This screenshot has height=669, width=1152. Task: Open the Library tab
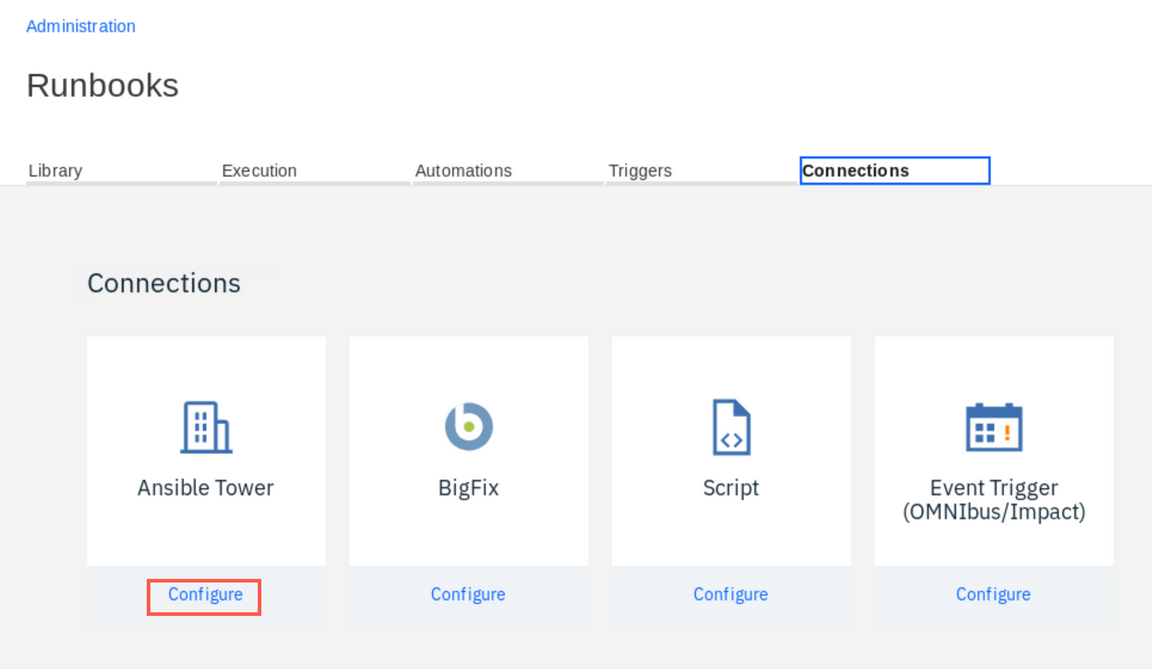(121, 170)
